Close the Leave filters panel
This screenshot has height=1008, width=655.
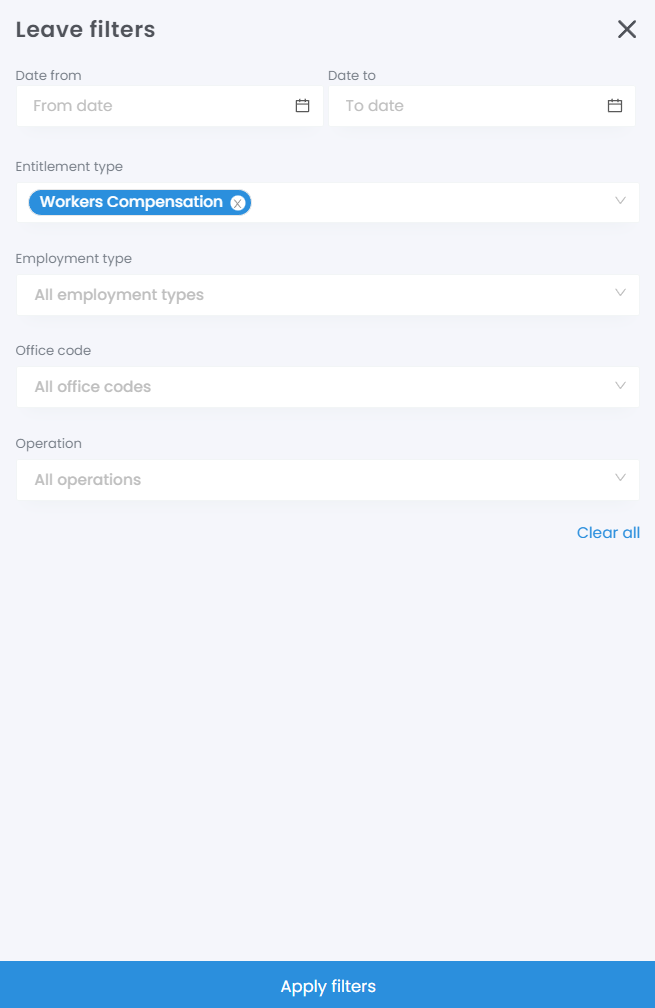(627, 29)
